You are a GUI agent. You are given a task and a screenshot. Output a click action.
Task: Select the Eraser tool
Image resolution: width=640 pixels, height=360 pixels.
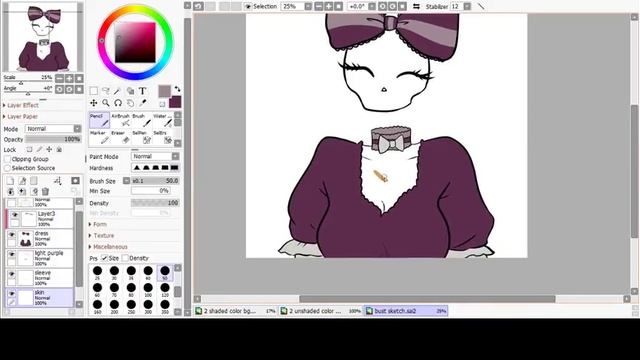coord(121,137)
